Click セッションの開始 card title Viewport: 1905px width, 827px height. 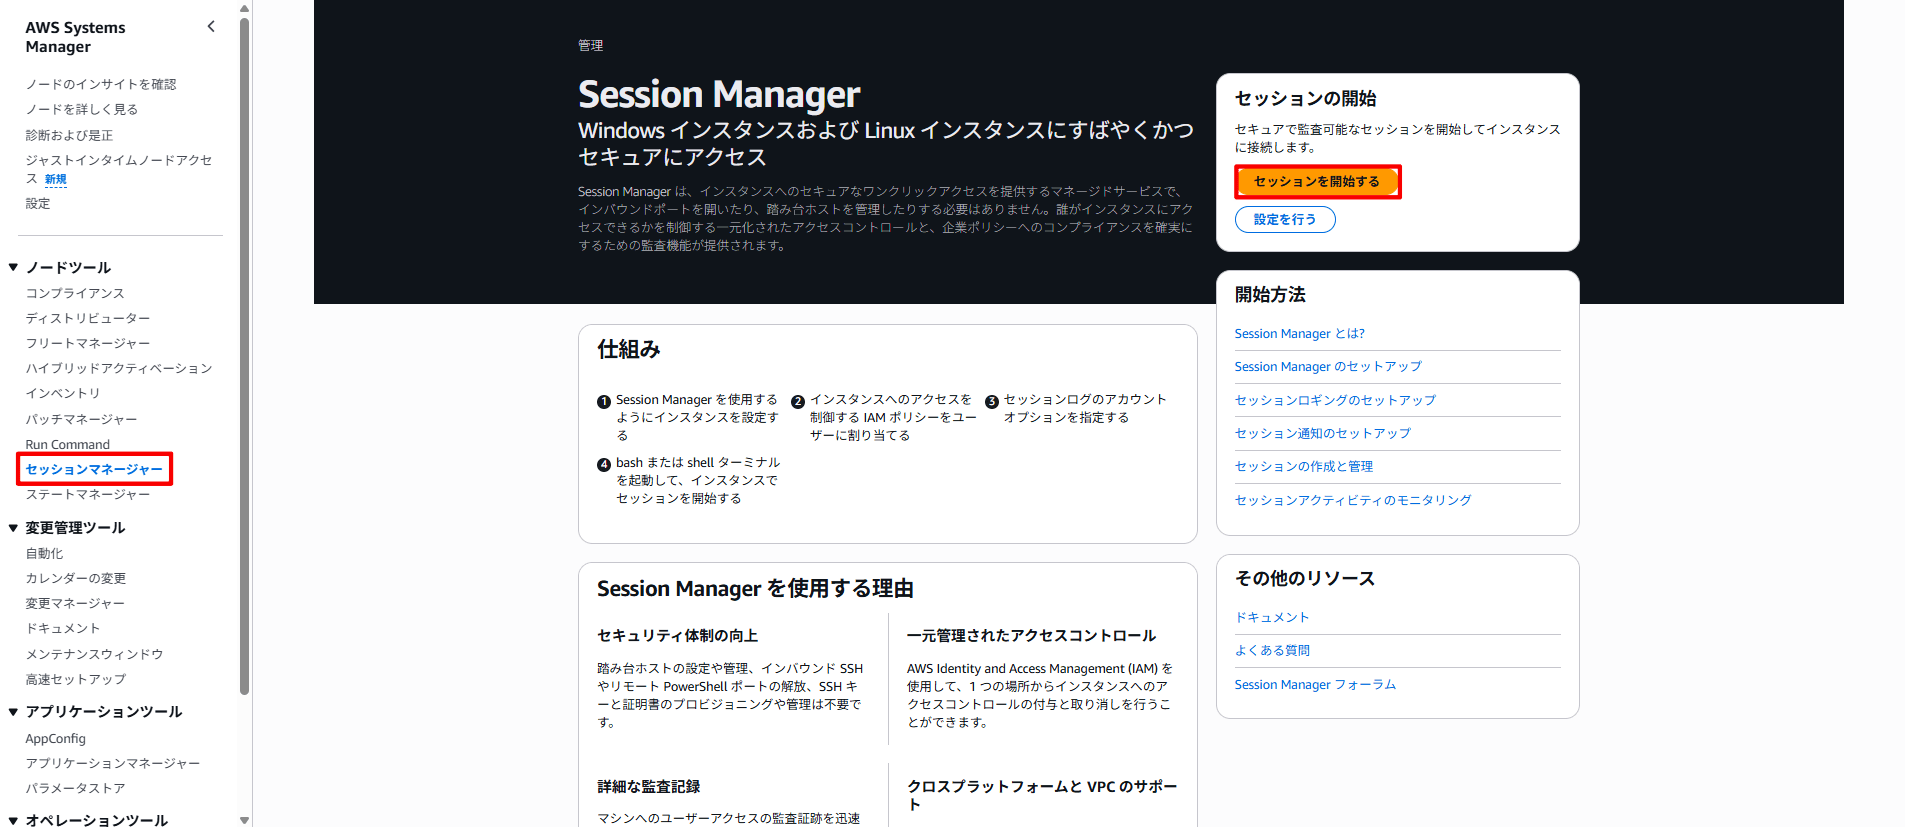(x=1305, y=98)
